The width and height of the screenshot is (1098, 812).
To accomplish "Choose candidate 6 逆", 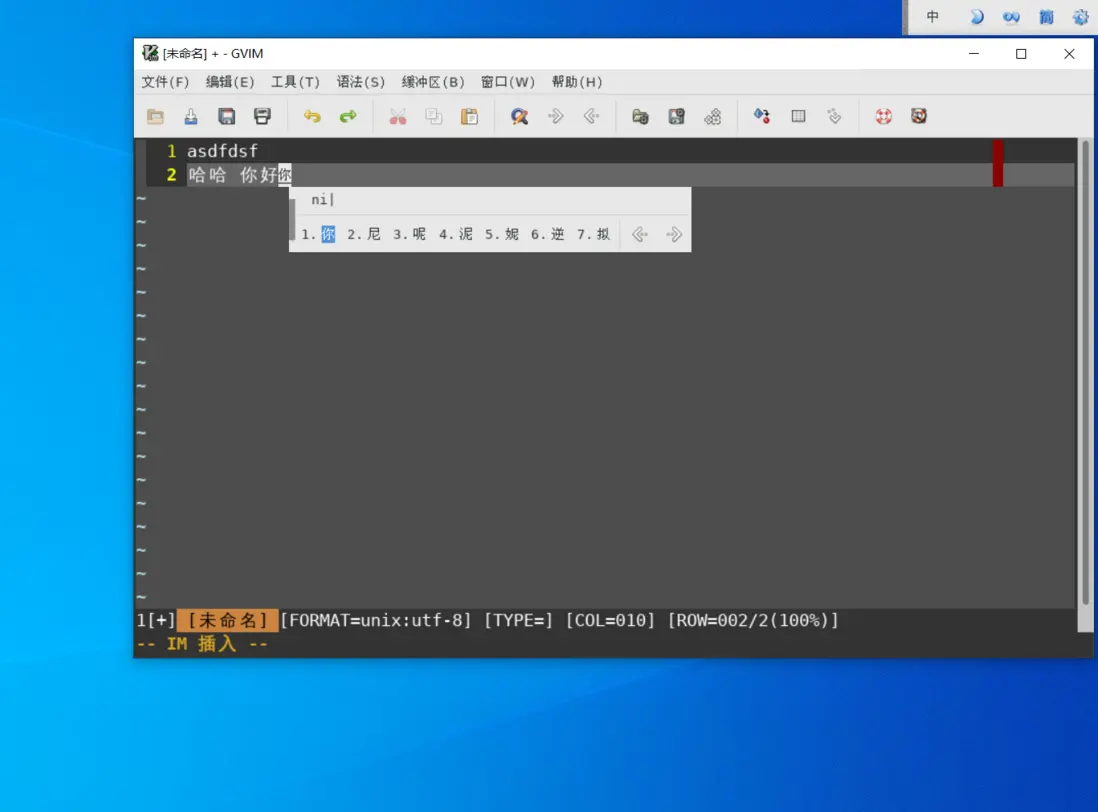I will pos(548,234).
